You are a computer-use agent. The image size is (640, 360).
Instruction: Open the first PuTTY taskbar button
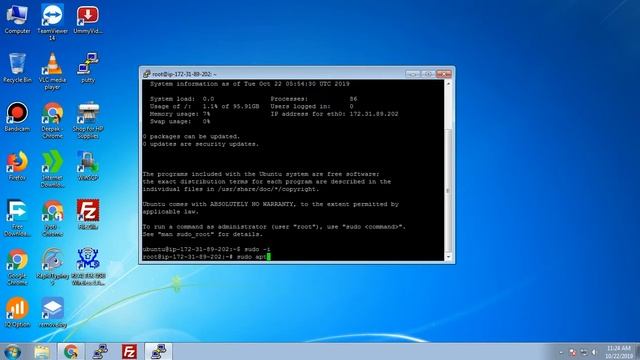click(x=100, y=352)
